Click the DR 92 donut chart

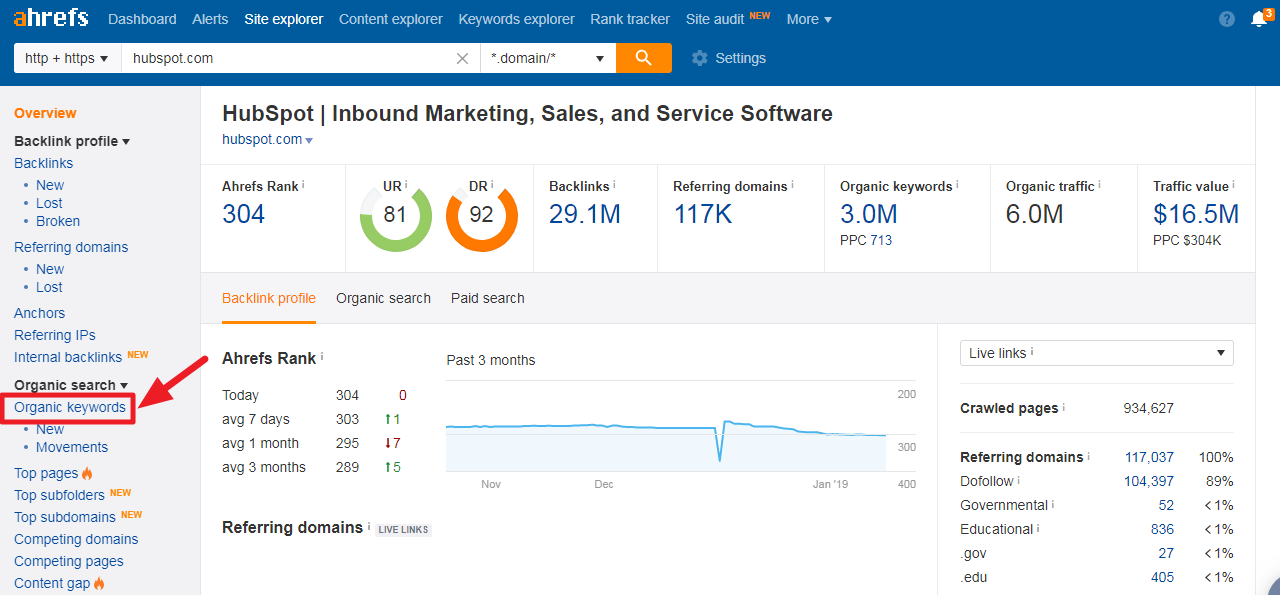point(481,215)
